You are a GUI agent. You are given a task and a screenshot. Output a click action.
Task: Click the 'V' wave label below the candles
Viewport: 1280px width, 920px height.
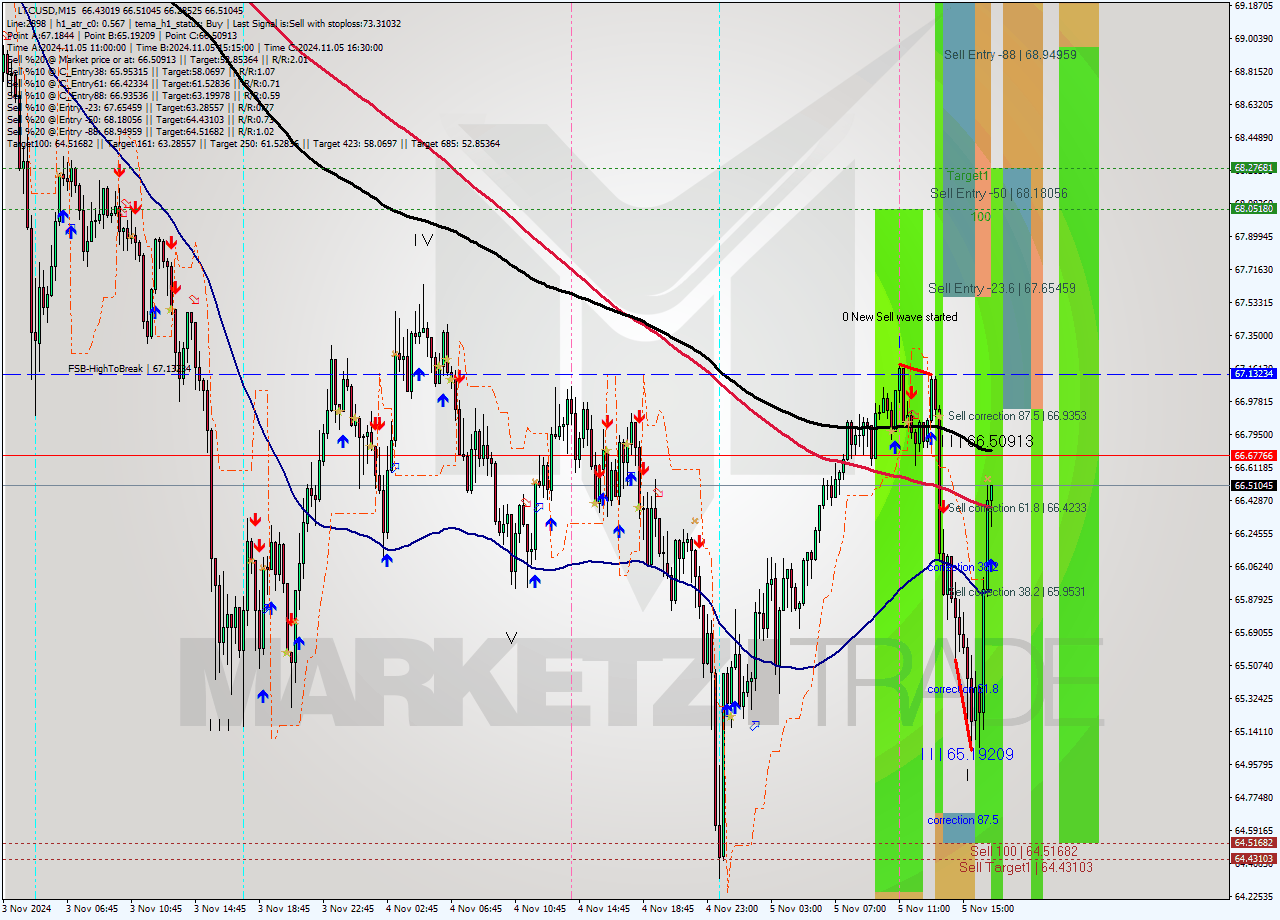[x=511, y=637]
